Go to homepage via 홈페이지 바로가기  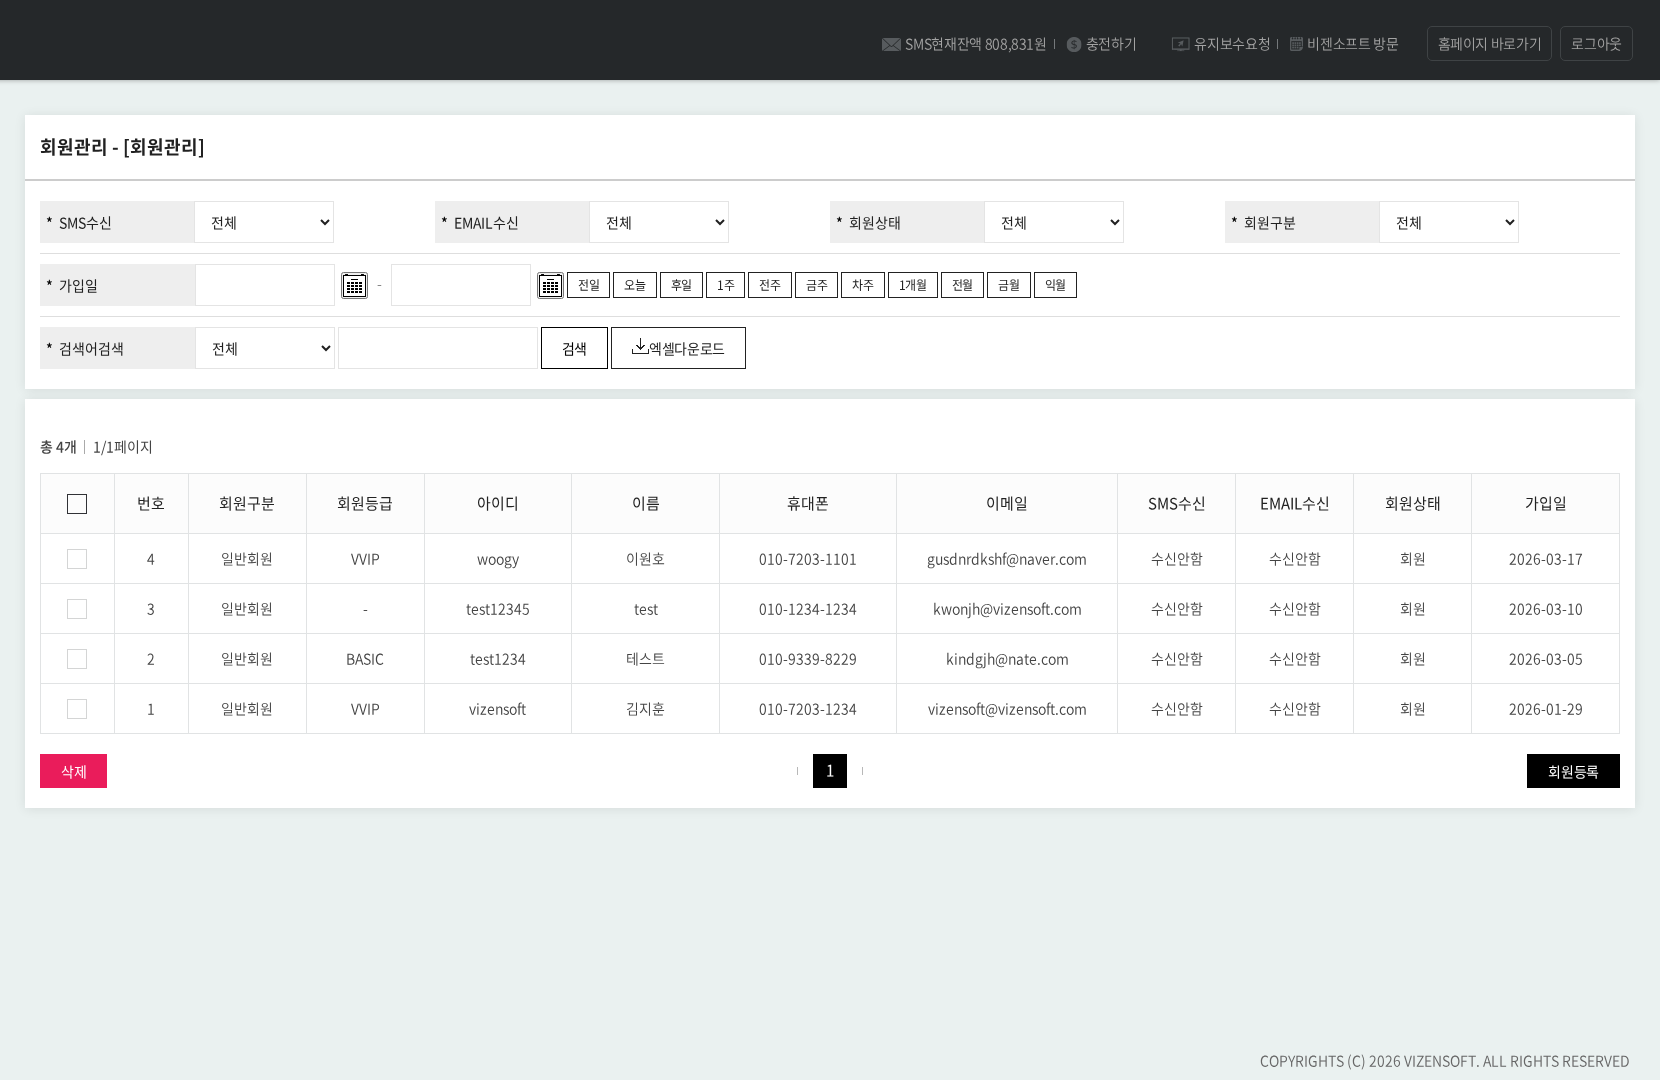point(1489,44)
